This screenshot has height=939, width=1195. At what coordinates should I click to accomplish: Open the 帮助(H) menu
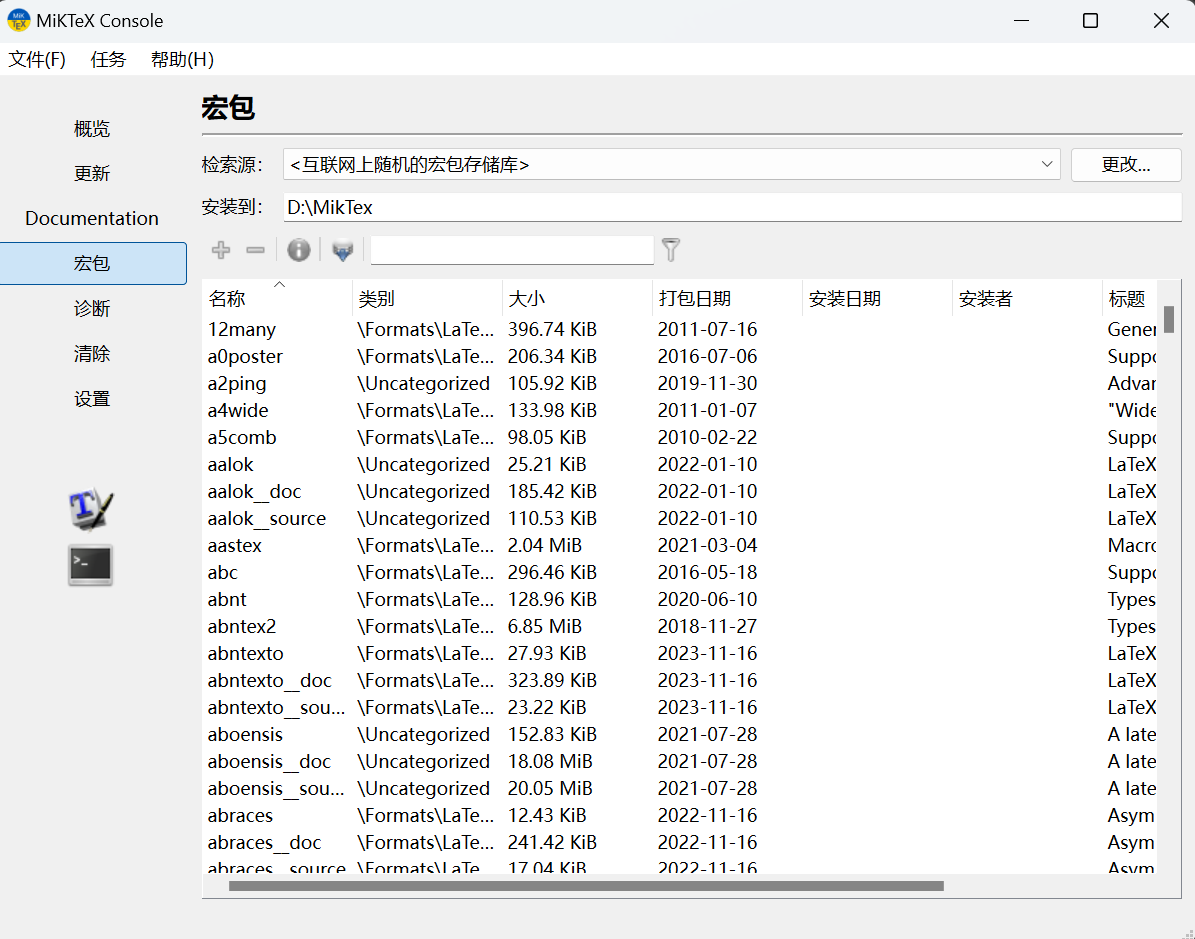(182, 59)
